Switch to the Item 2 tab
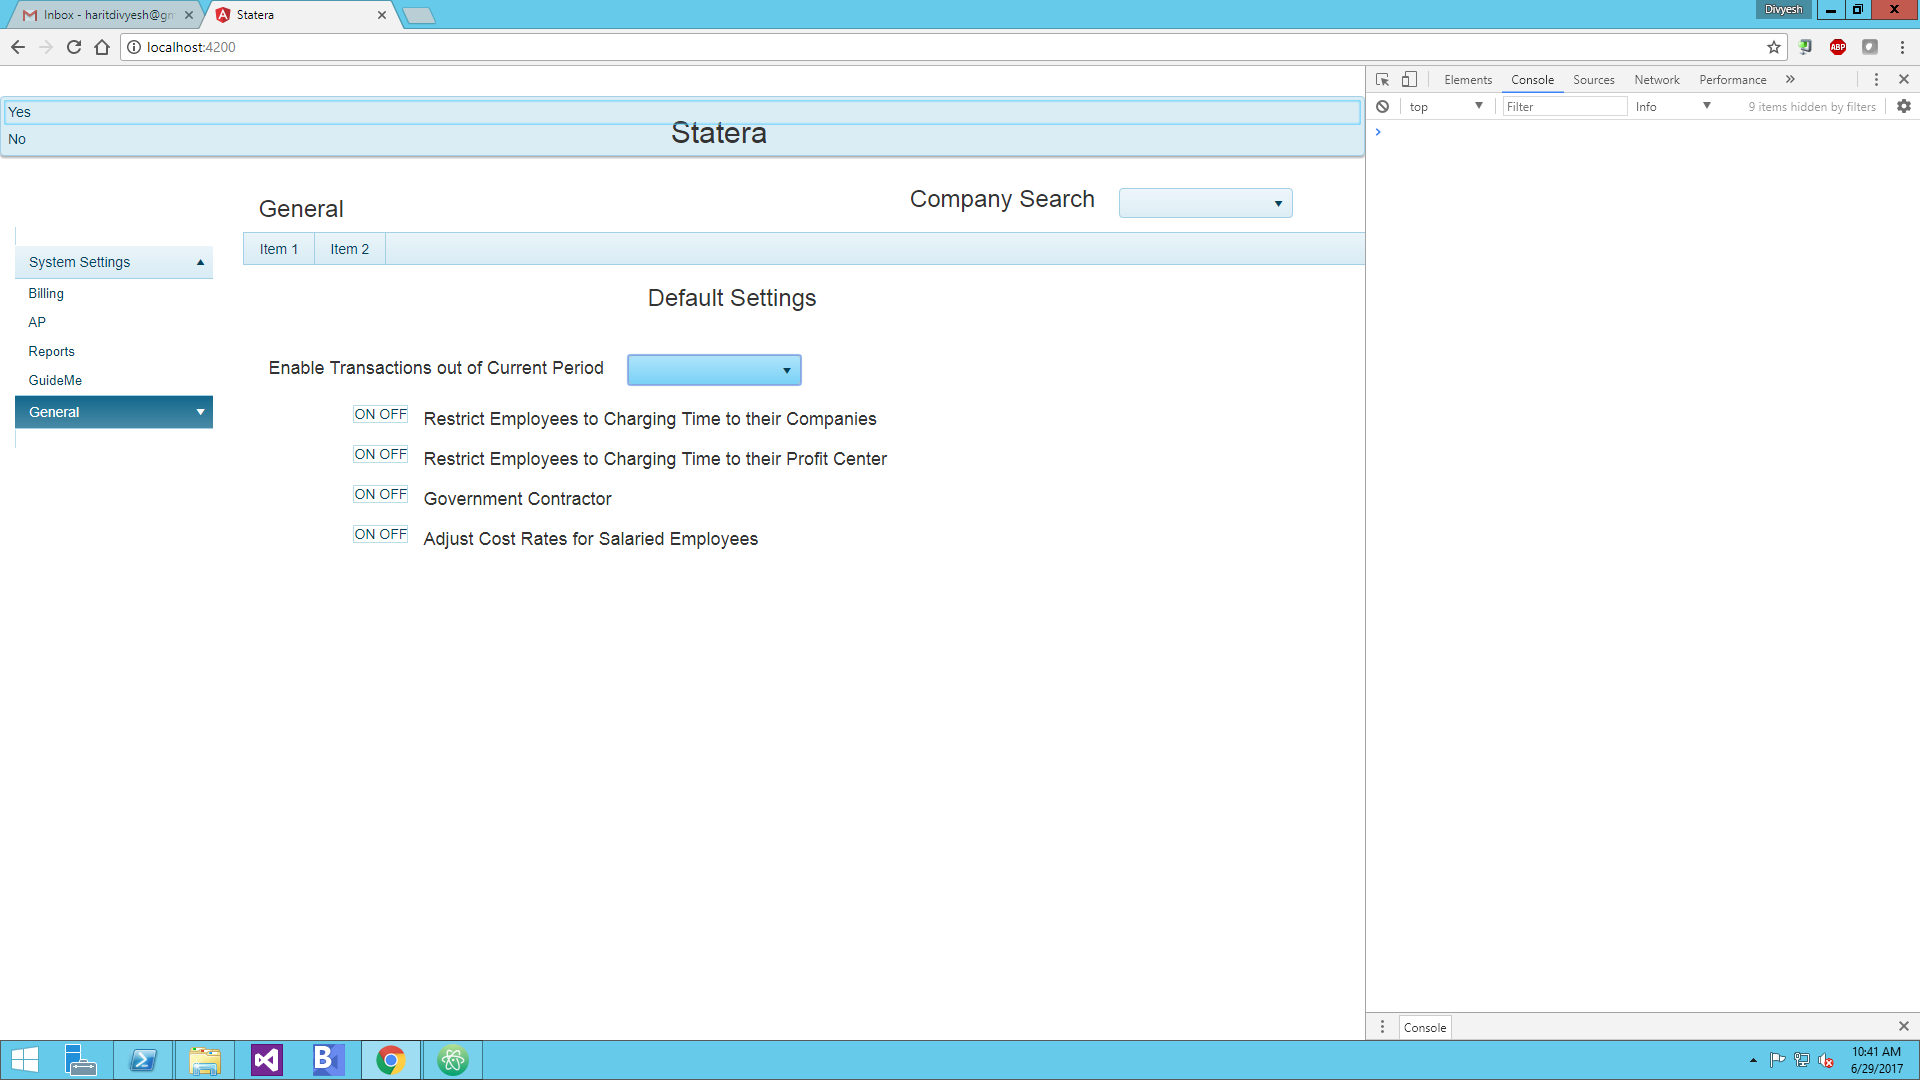This screenshot has height=1080, width=1920. point(349,250)
